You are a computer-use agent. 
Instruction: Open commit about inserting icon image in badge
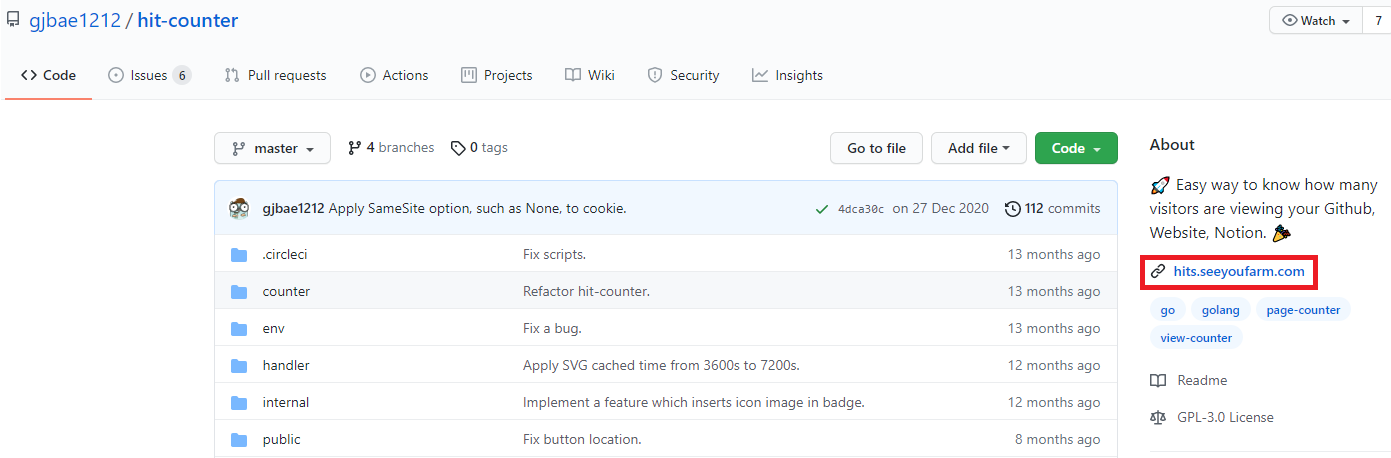tap(693, 402)
